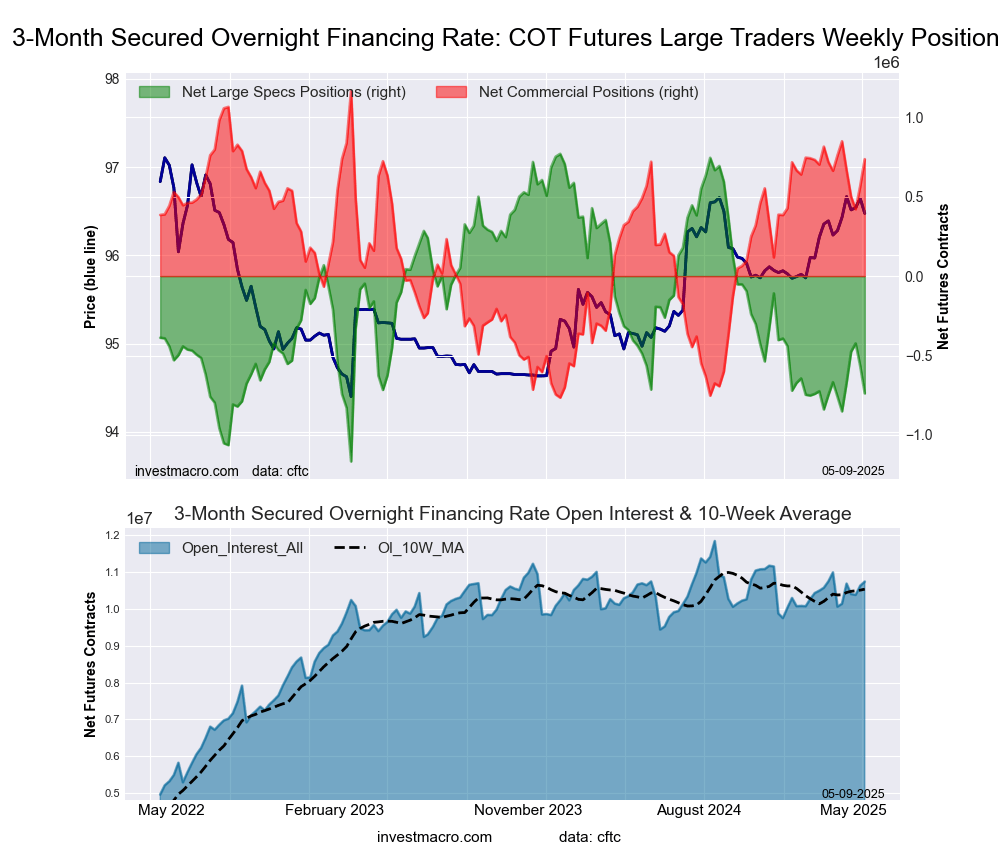Click the 05-09-2025 date stamp in upper chart
This screenshot has width=1000, height=860.
pyautogui.click(x=852, y=470)
